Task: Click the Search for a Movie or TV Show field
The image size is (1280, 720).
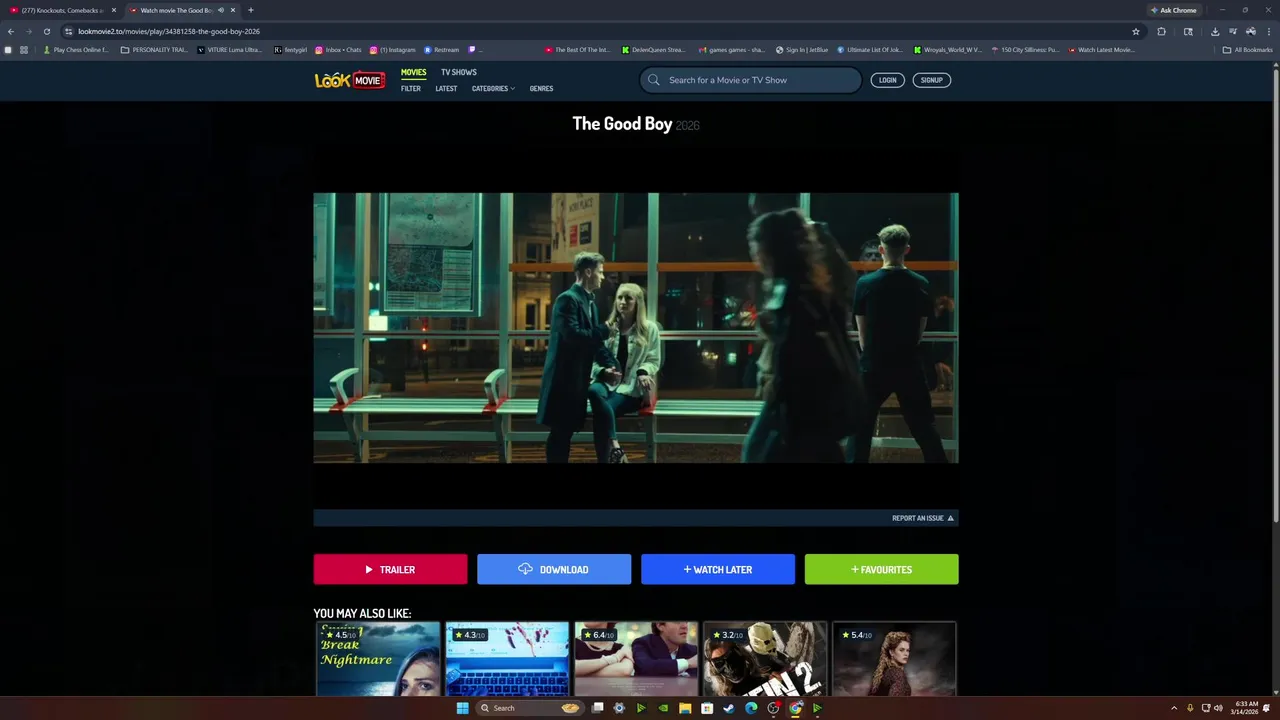Action: (x=751, y=80)
